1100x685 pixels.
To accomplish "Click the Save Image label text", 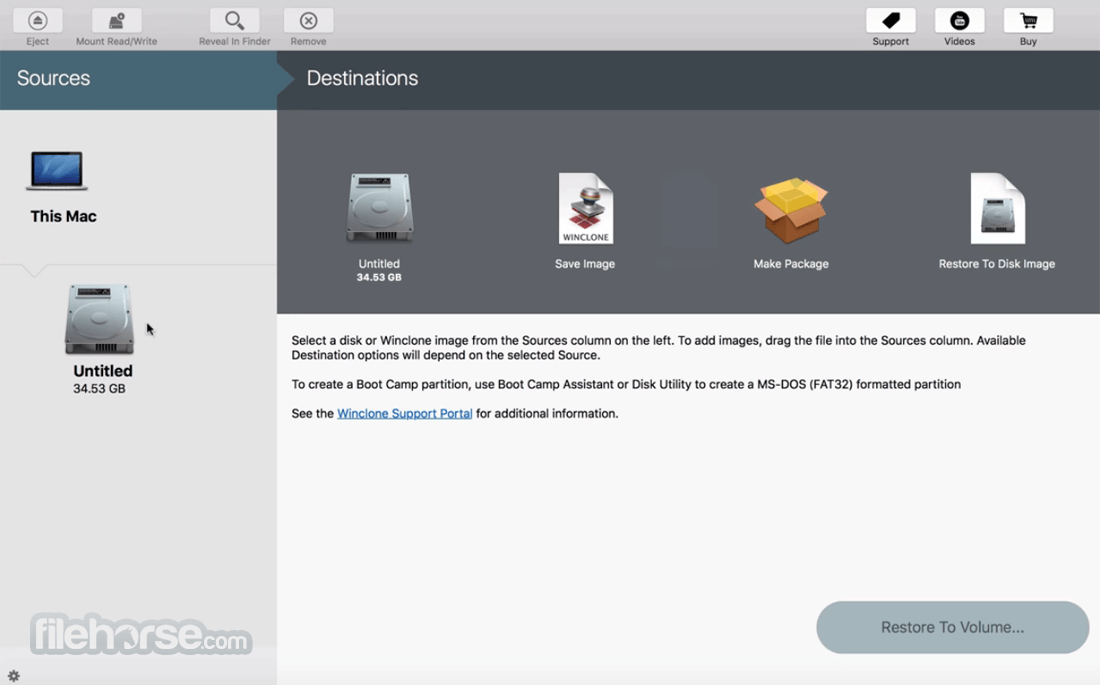I will click(x=585, y=264).
